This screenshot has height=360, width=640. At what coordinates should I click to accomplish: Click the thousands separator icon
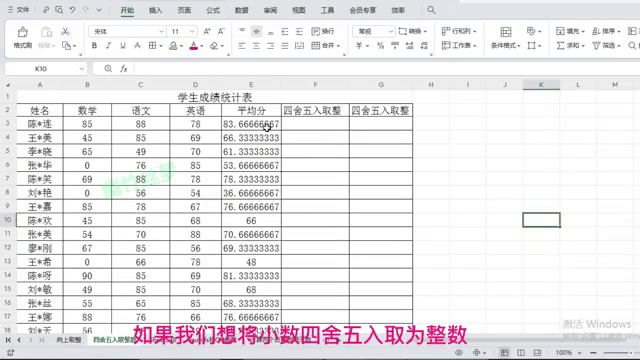point(395,46)
